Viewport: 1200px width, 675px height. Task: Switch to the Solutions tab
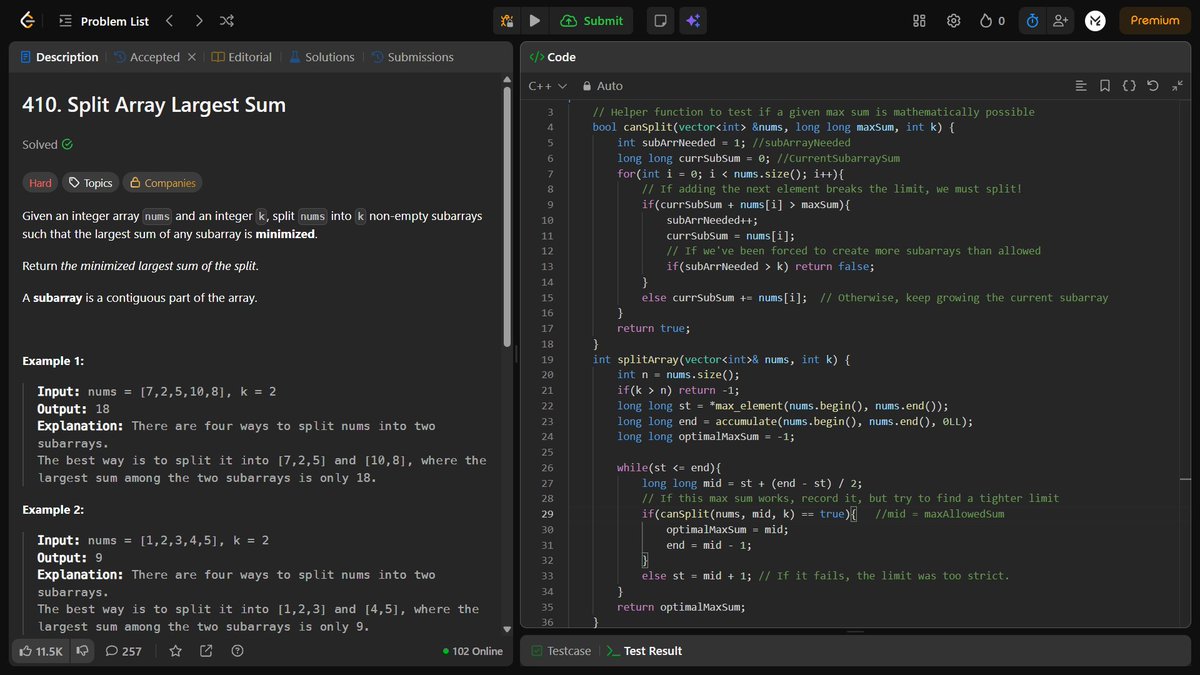(321, 57)
